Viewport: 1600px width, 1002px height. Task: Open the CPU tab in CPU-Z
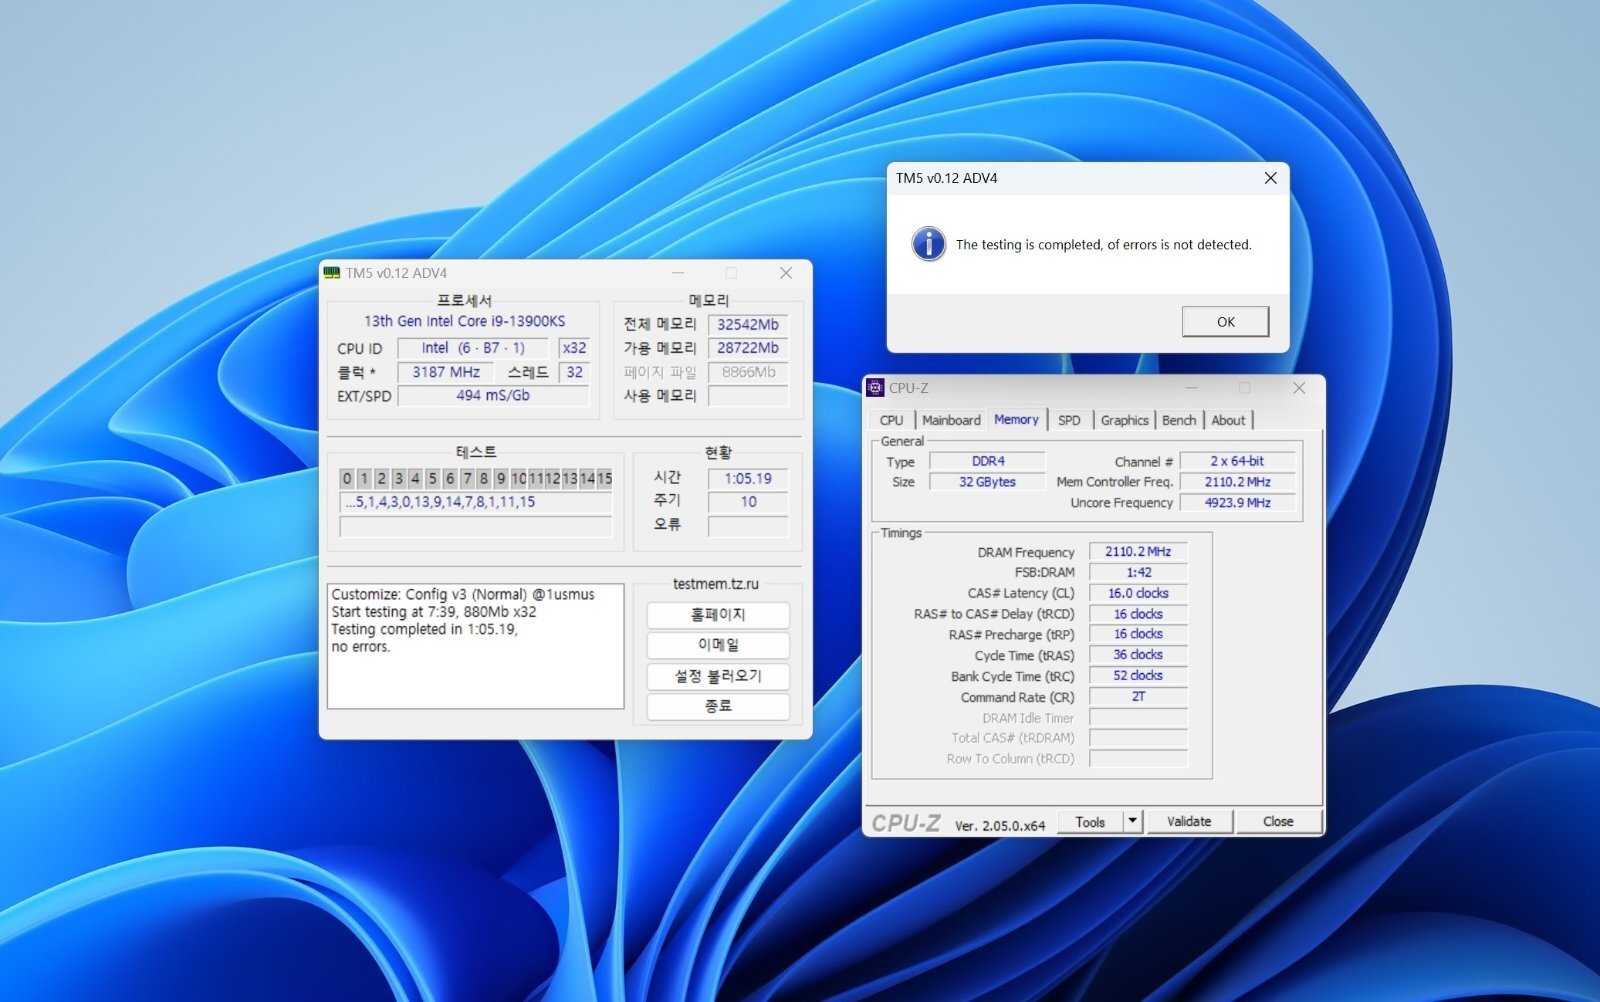891,420
